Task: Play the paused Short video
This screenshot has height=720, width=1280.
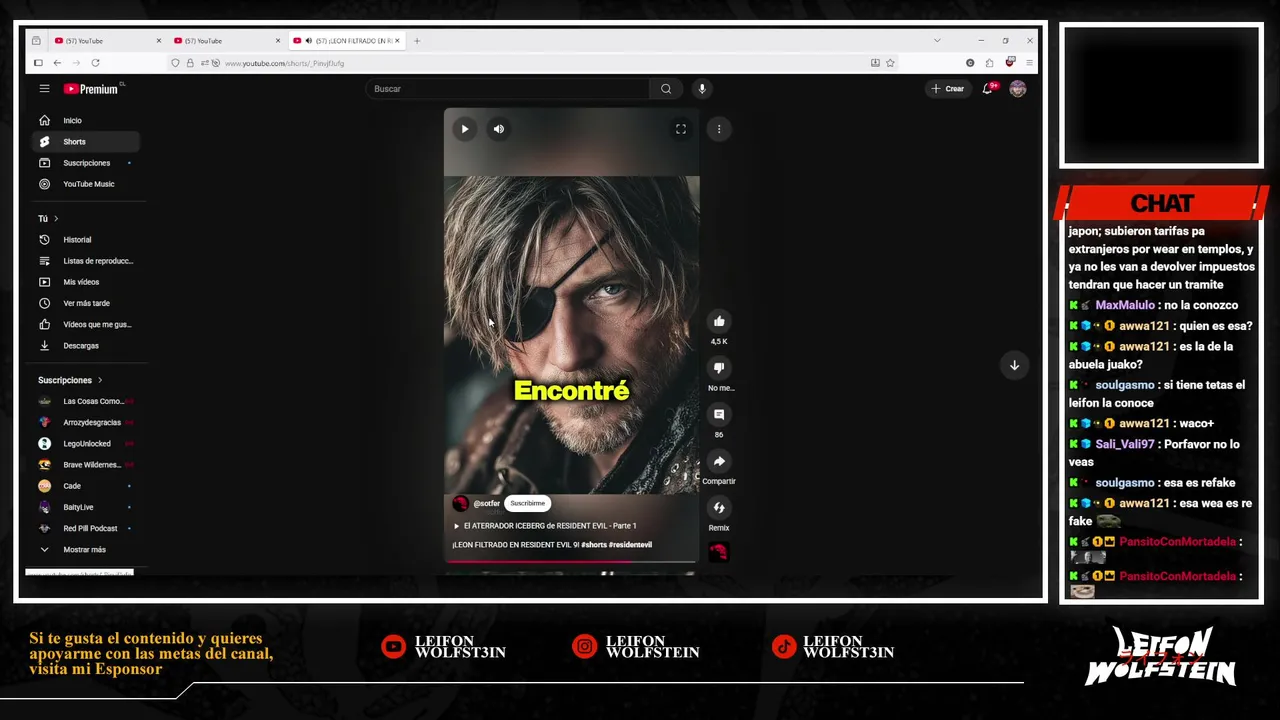Action: coord(464,129)
